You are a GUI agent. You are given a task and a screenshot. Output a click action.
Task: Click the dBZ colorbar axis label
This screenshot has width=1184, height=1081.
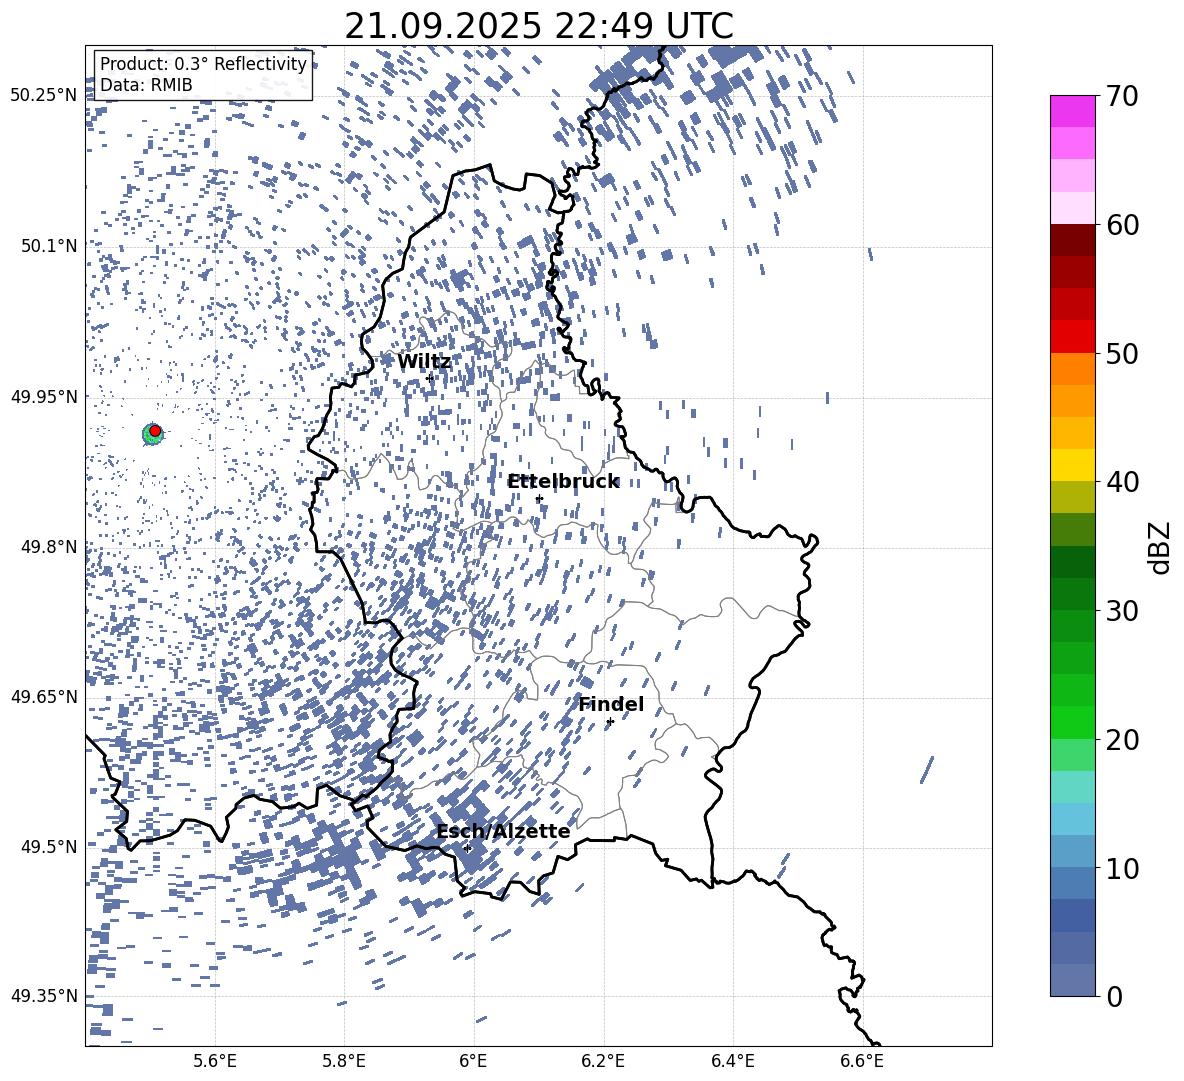point(1161,547)
